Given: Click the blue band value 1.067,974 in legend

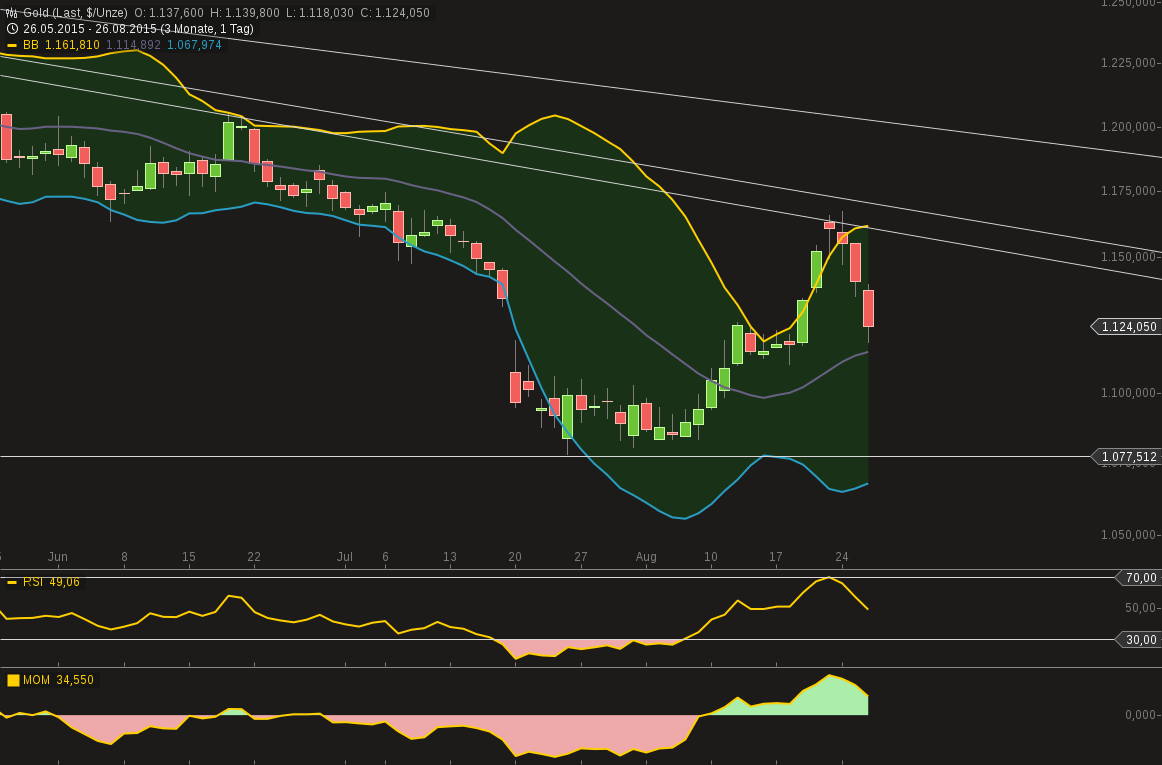Looking at the screenshot, I should [x=193, y=45].
